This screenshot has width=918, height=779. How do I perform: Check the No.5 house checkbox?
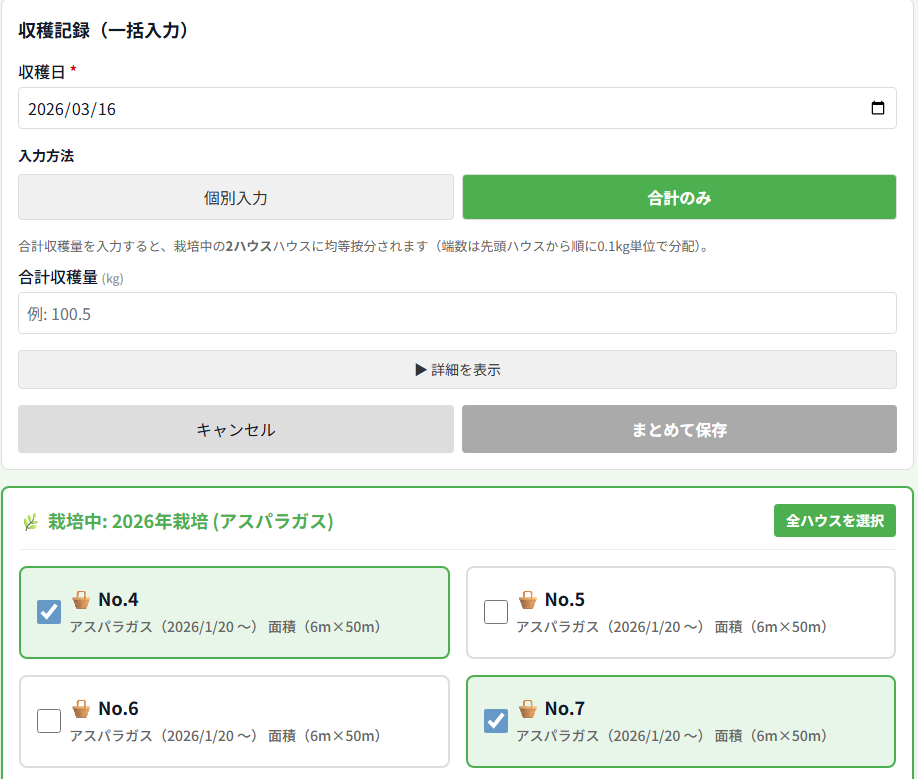496,612
